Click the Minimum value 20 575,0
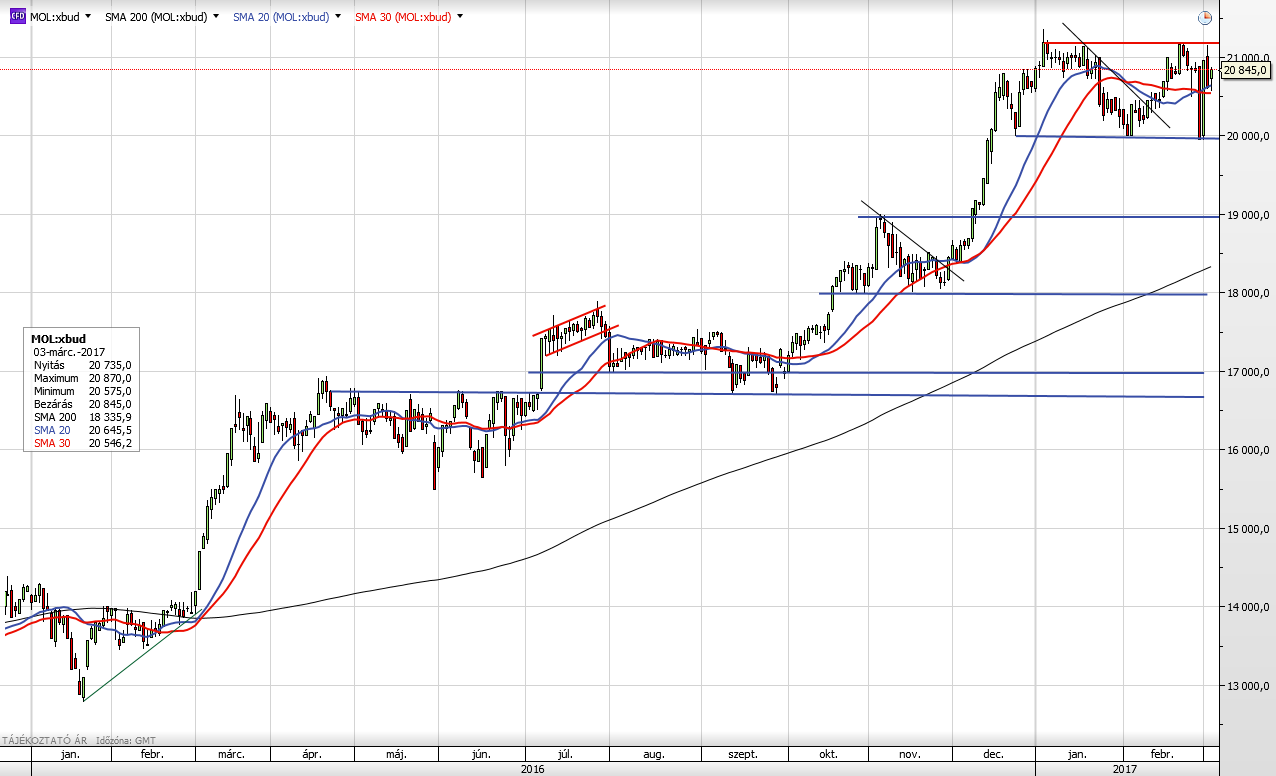Image resolution: width=1276 pixels, height=776 pixels. [x=109, y=392]
